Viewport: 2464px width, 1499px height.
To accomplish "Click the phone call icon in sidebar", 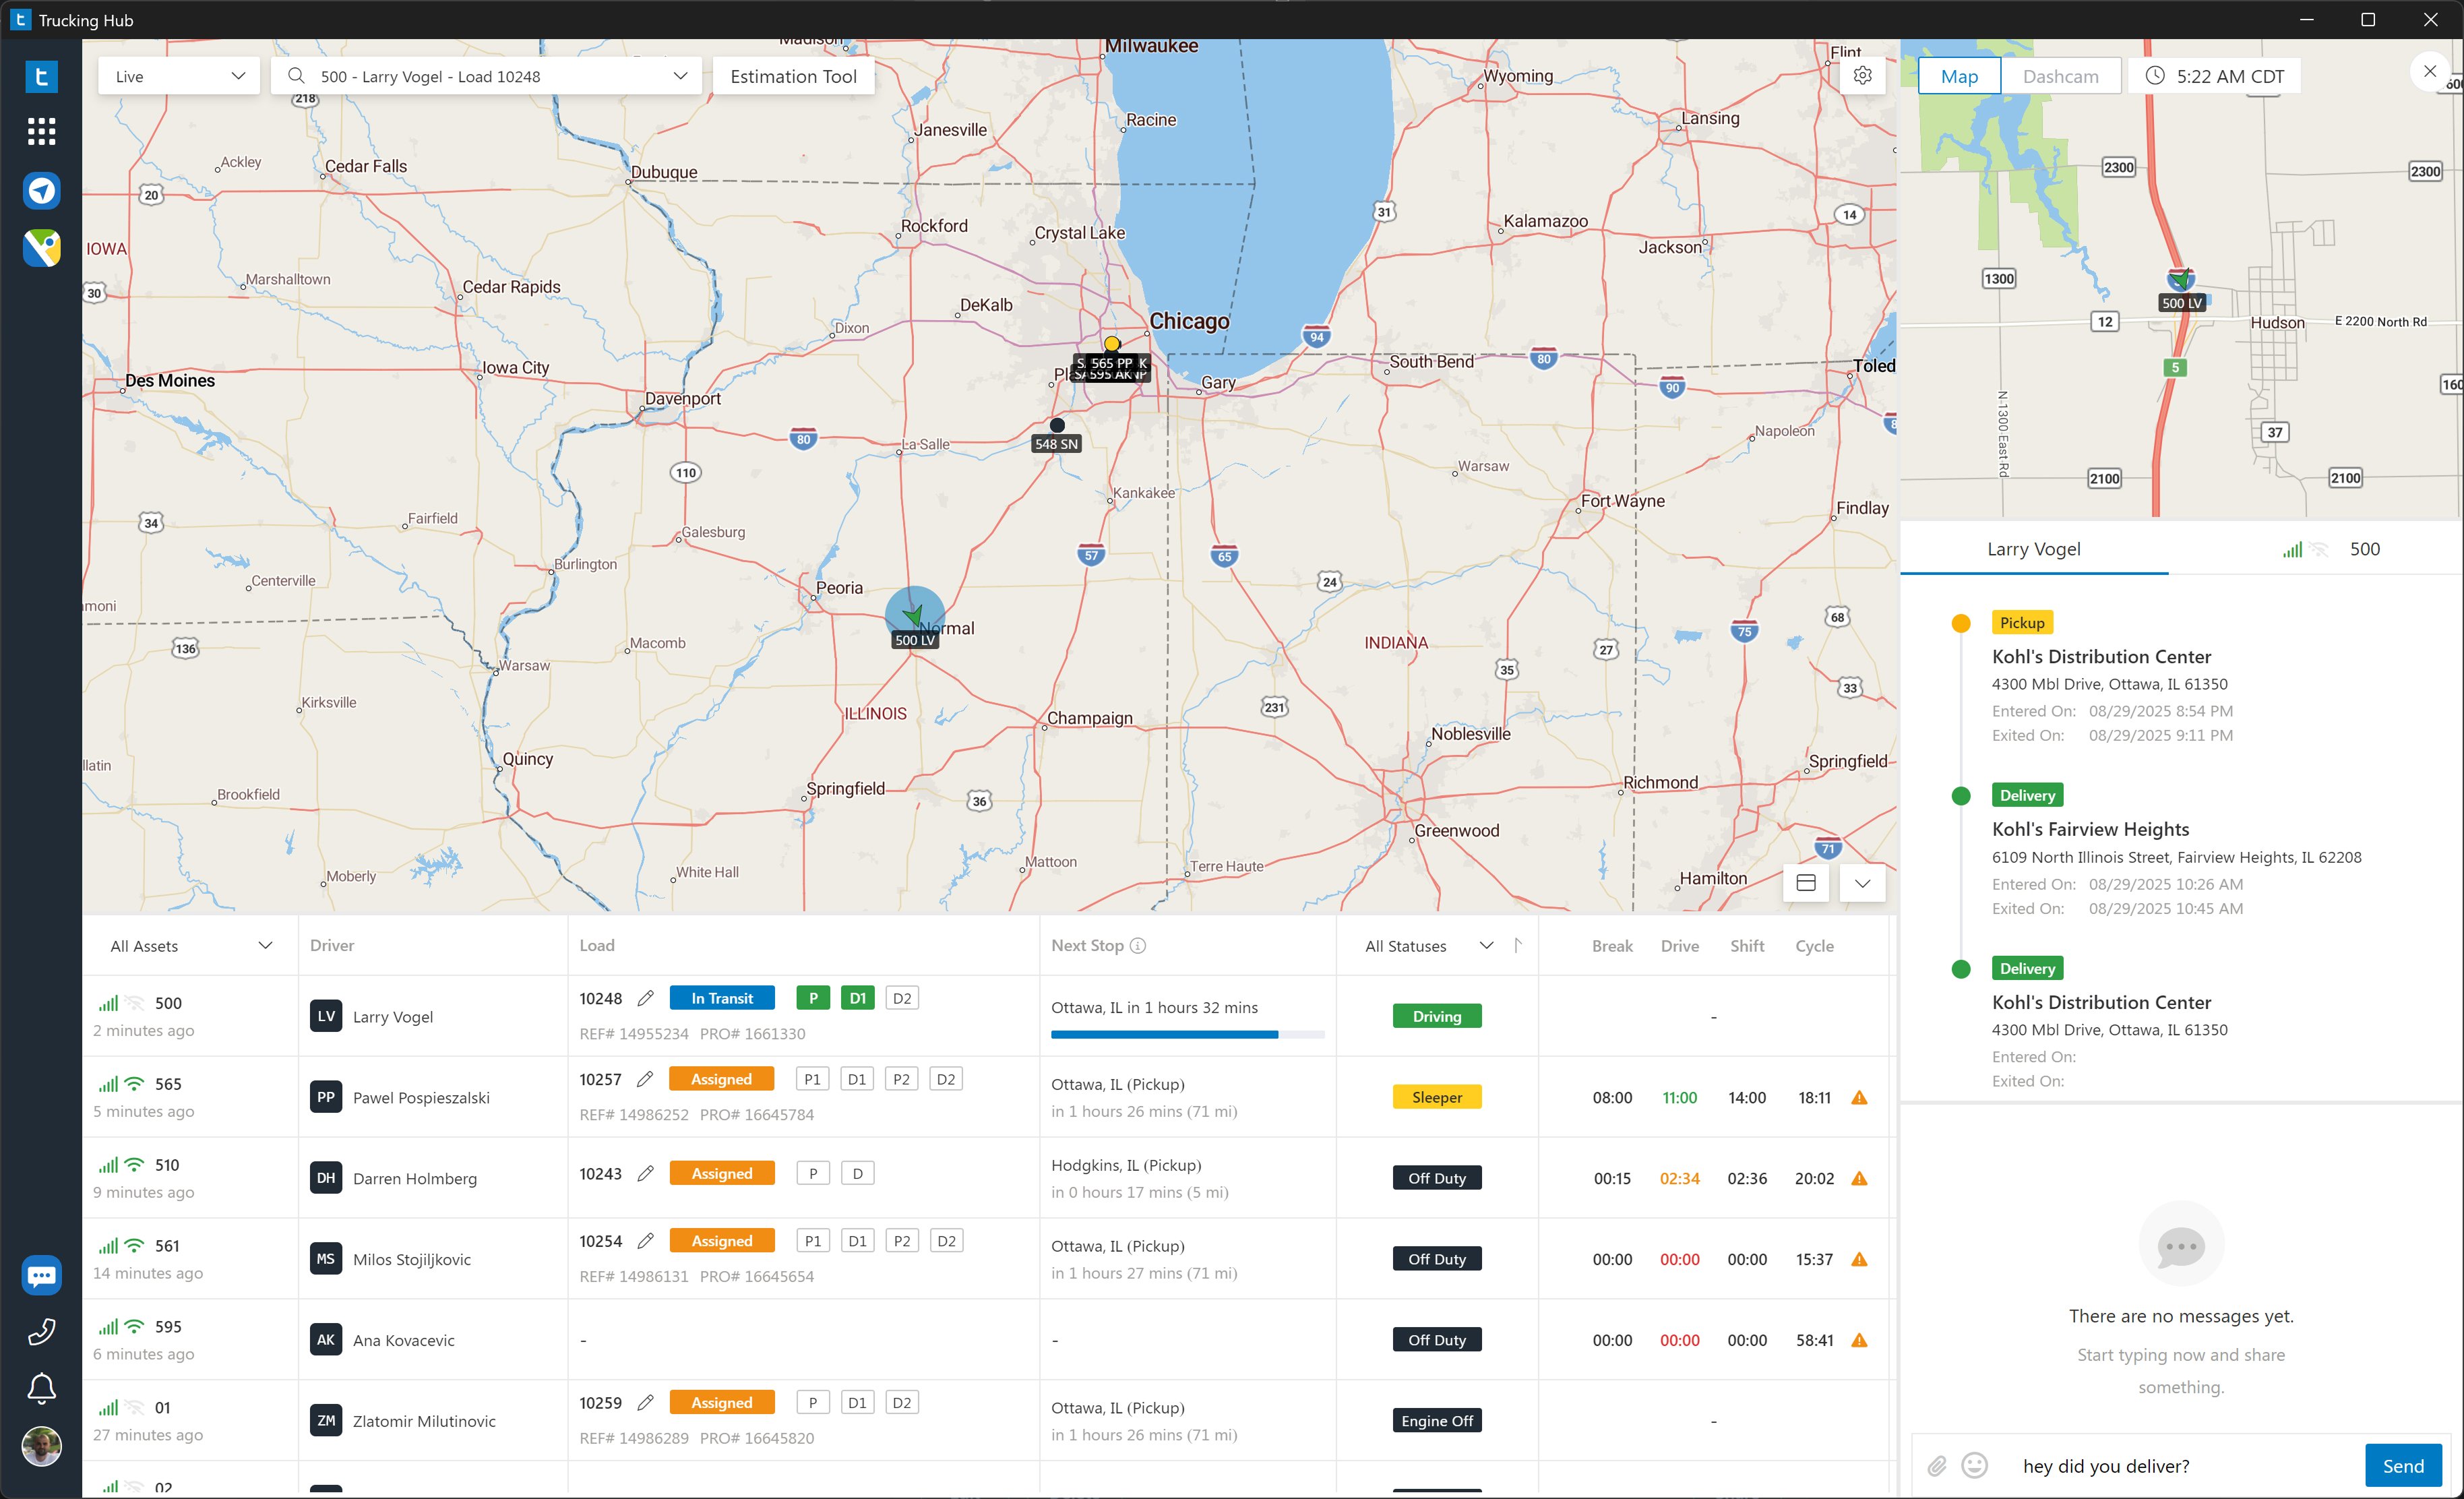I will point(41,1331).
